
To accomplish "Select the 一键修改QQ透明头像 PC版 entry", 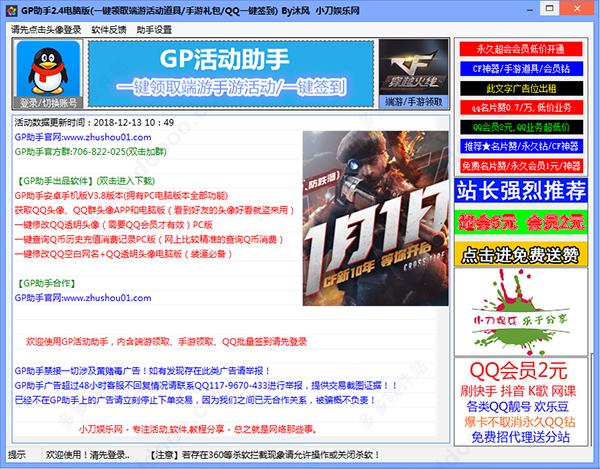I will [113, 225].
